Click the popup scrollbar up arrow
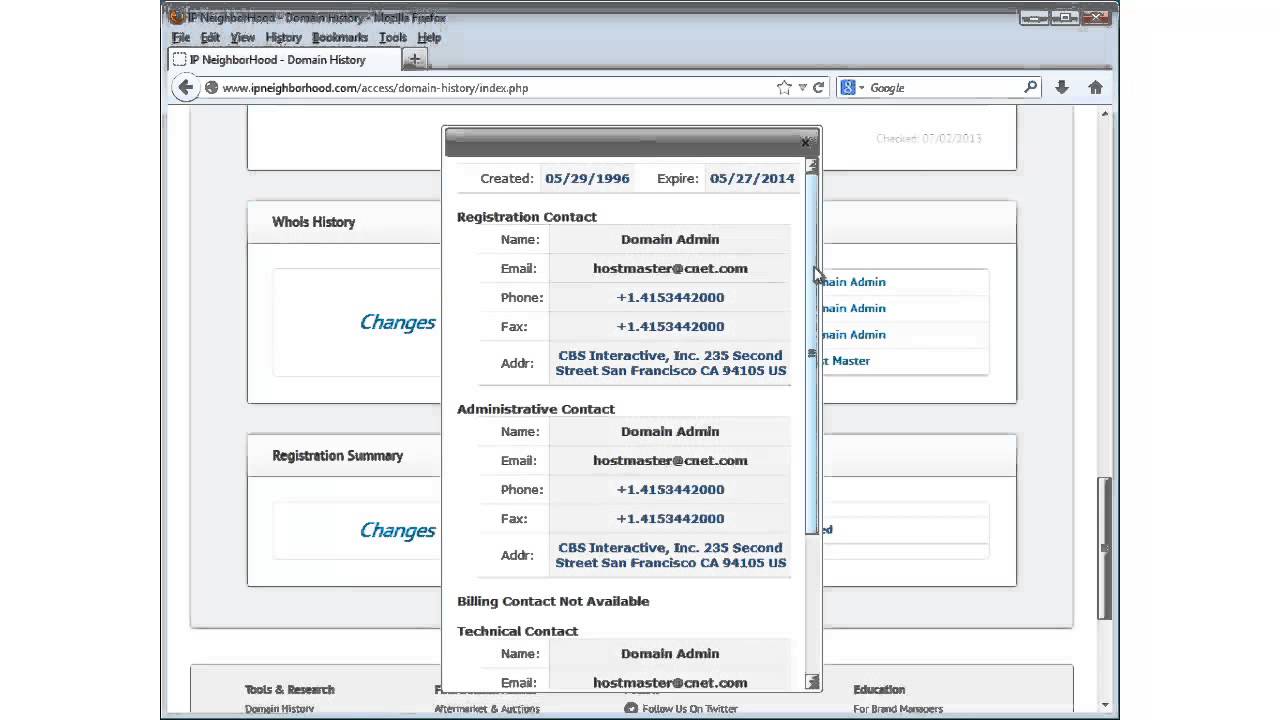Viewport: 1280px width, 720px height. [x=812, y=166]
